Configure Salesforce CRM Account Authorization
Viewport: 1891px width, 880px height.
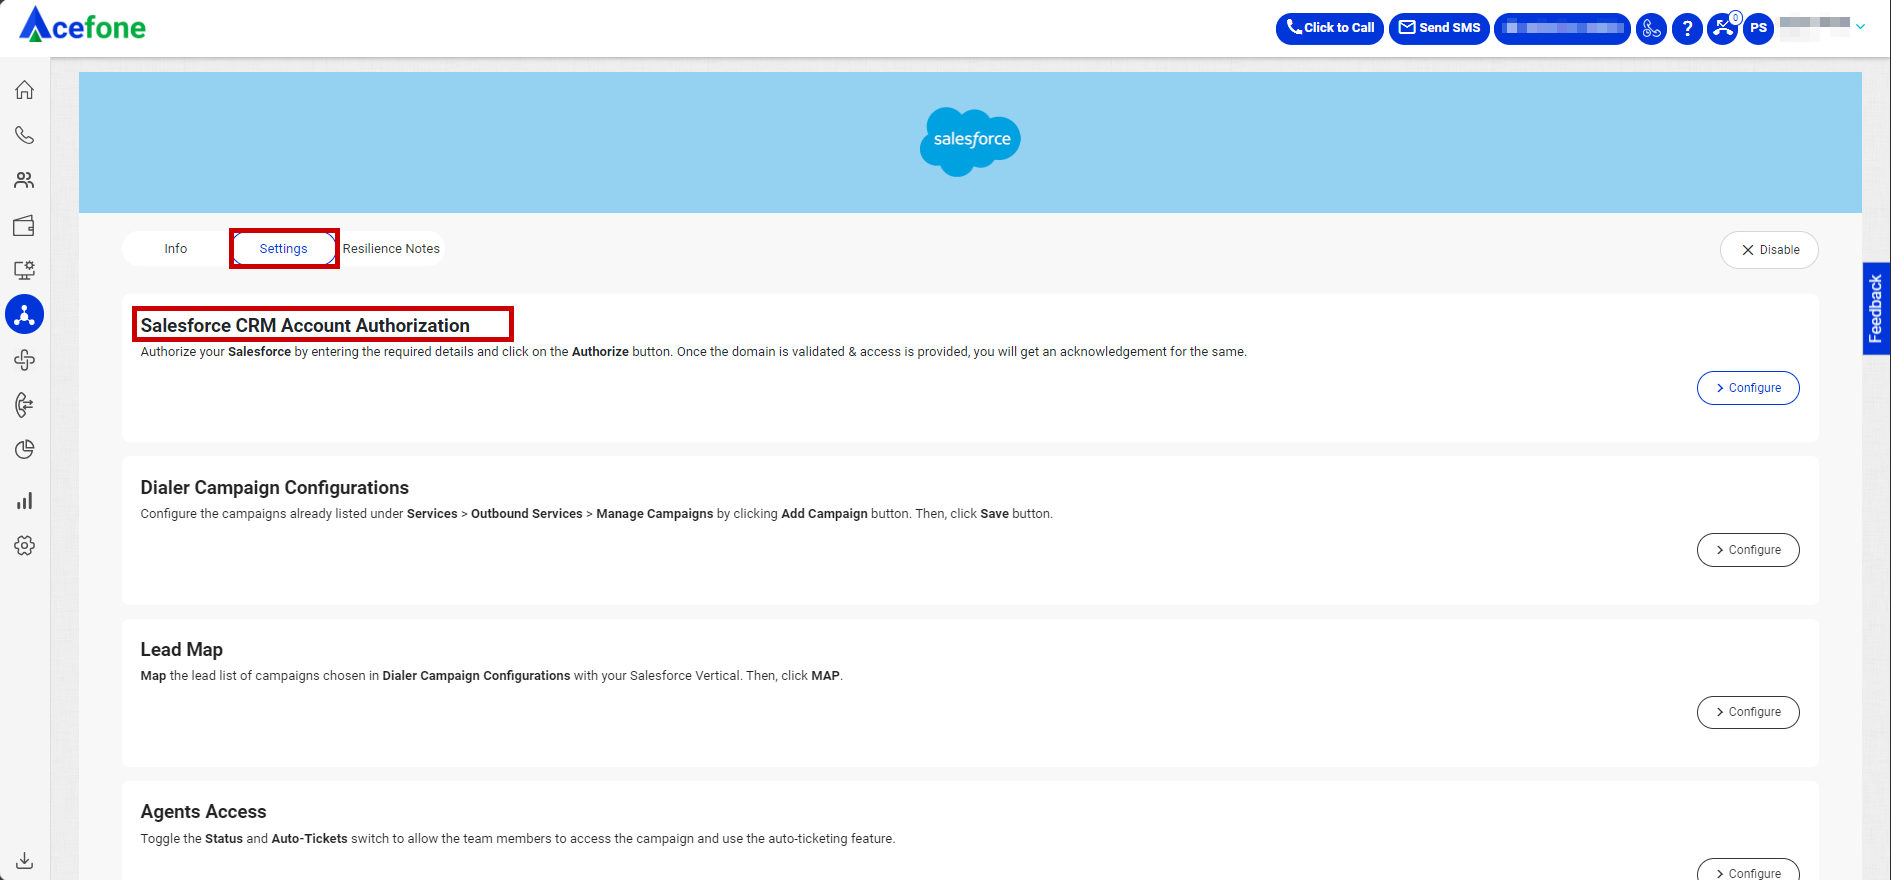[x=1748, y=388]
